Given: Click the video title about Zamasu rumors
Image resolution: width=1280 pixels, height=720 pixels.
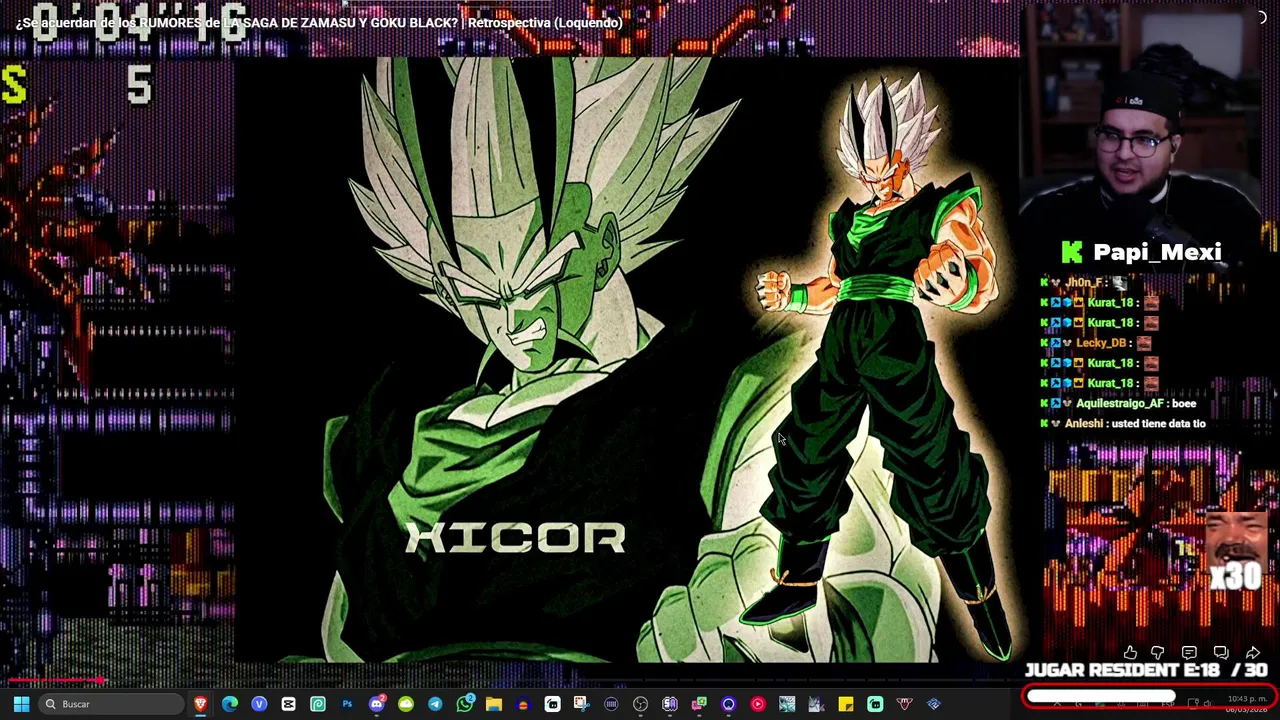Looking at the screenshot, I should [319, 22].
